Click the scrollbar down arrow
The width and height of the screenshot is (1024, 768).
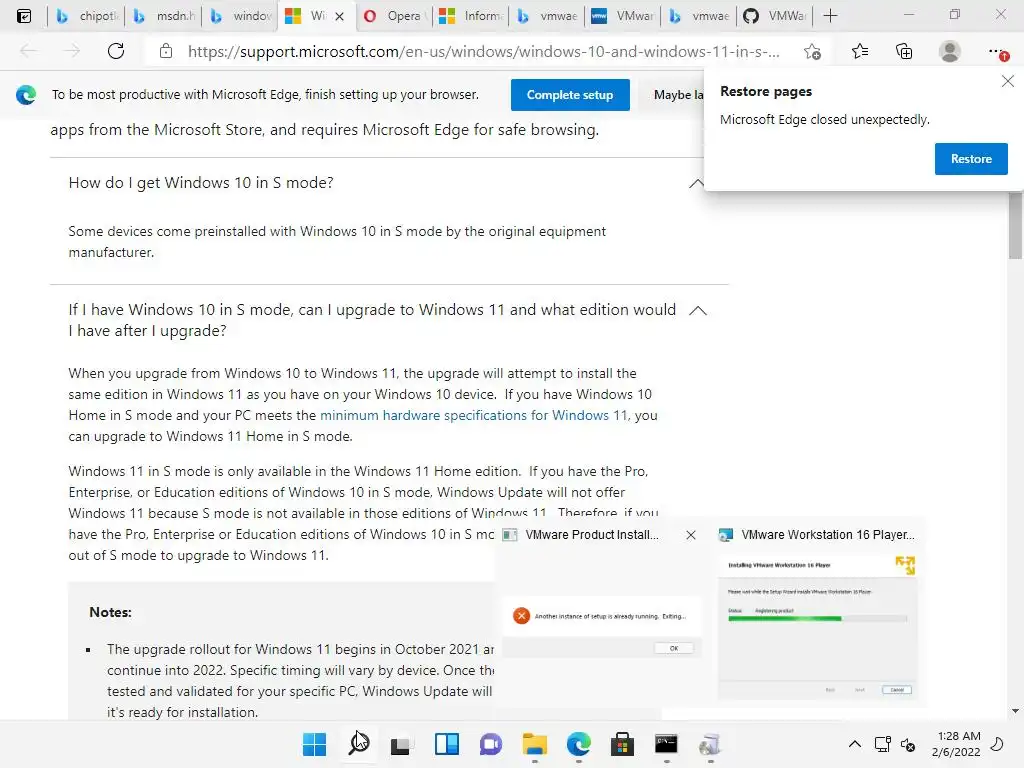(x=1015, y=711)
